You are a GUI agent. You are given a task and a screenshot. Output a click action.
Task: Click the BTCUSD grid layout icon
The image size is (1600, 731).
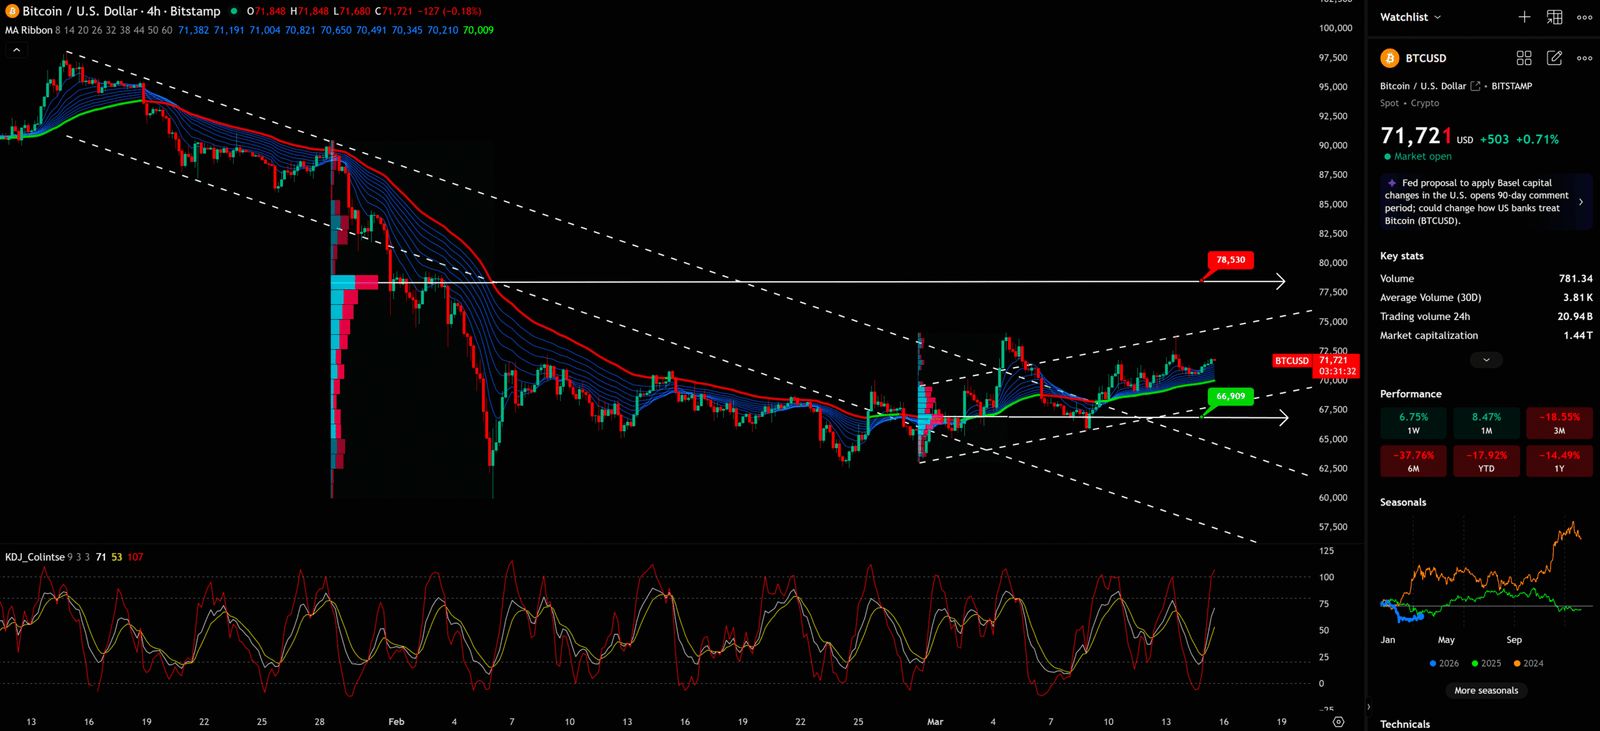[1524, 58]
